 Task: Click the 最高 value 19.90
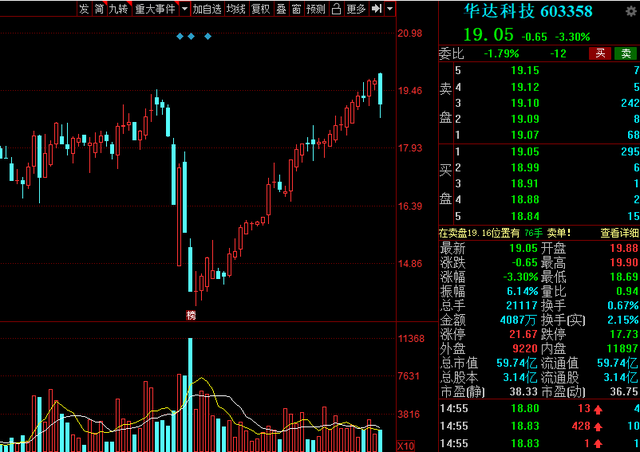click(624, 262)
